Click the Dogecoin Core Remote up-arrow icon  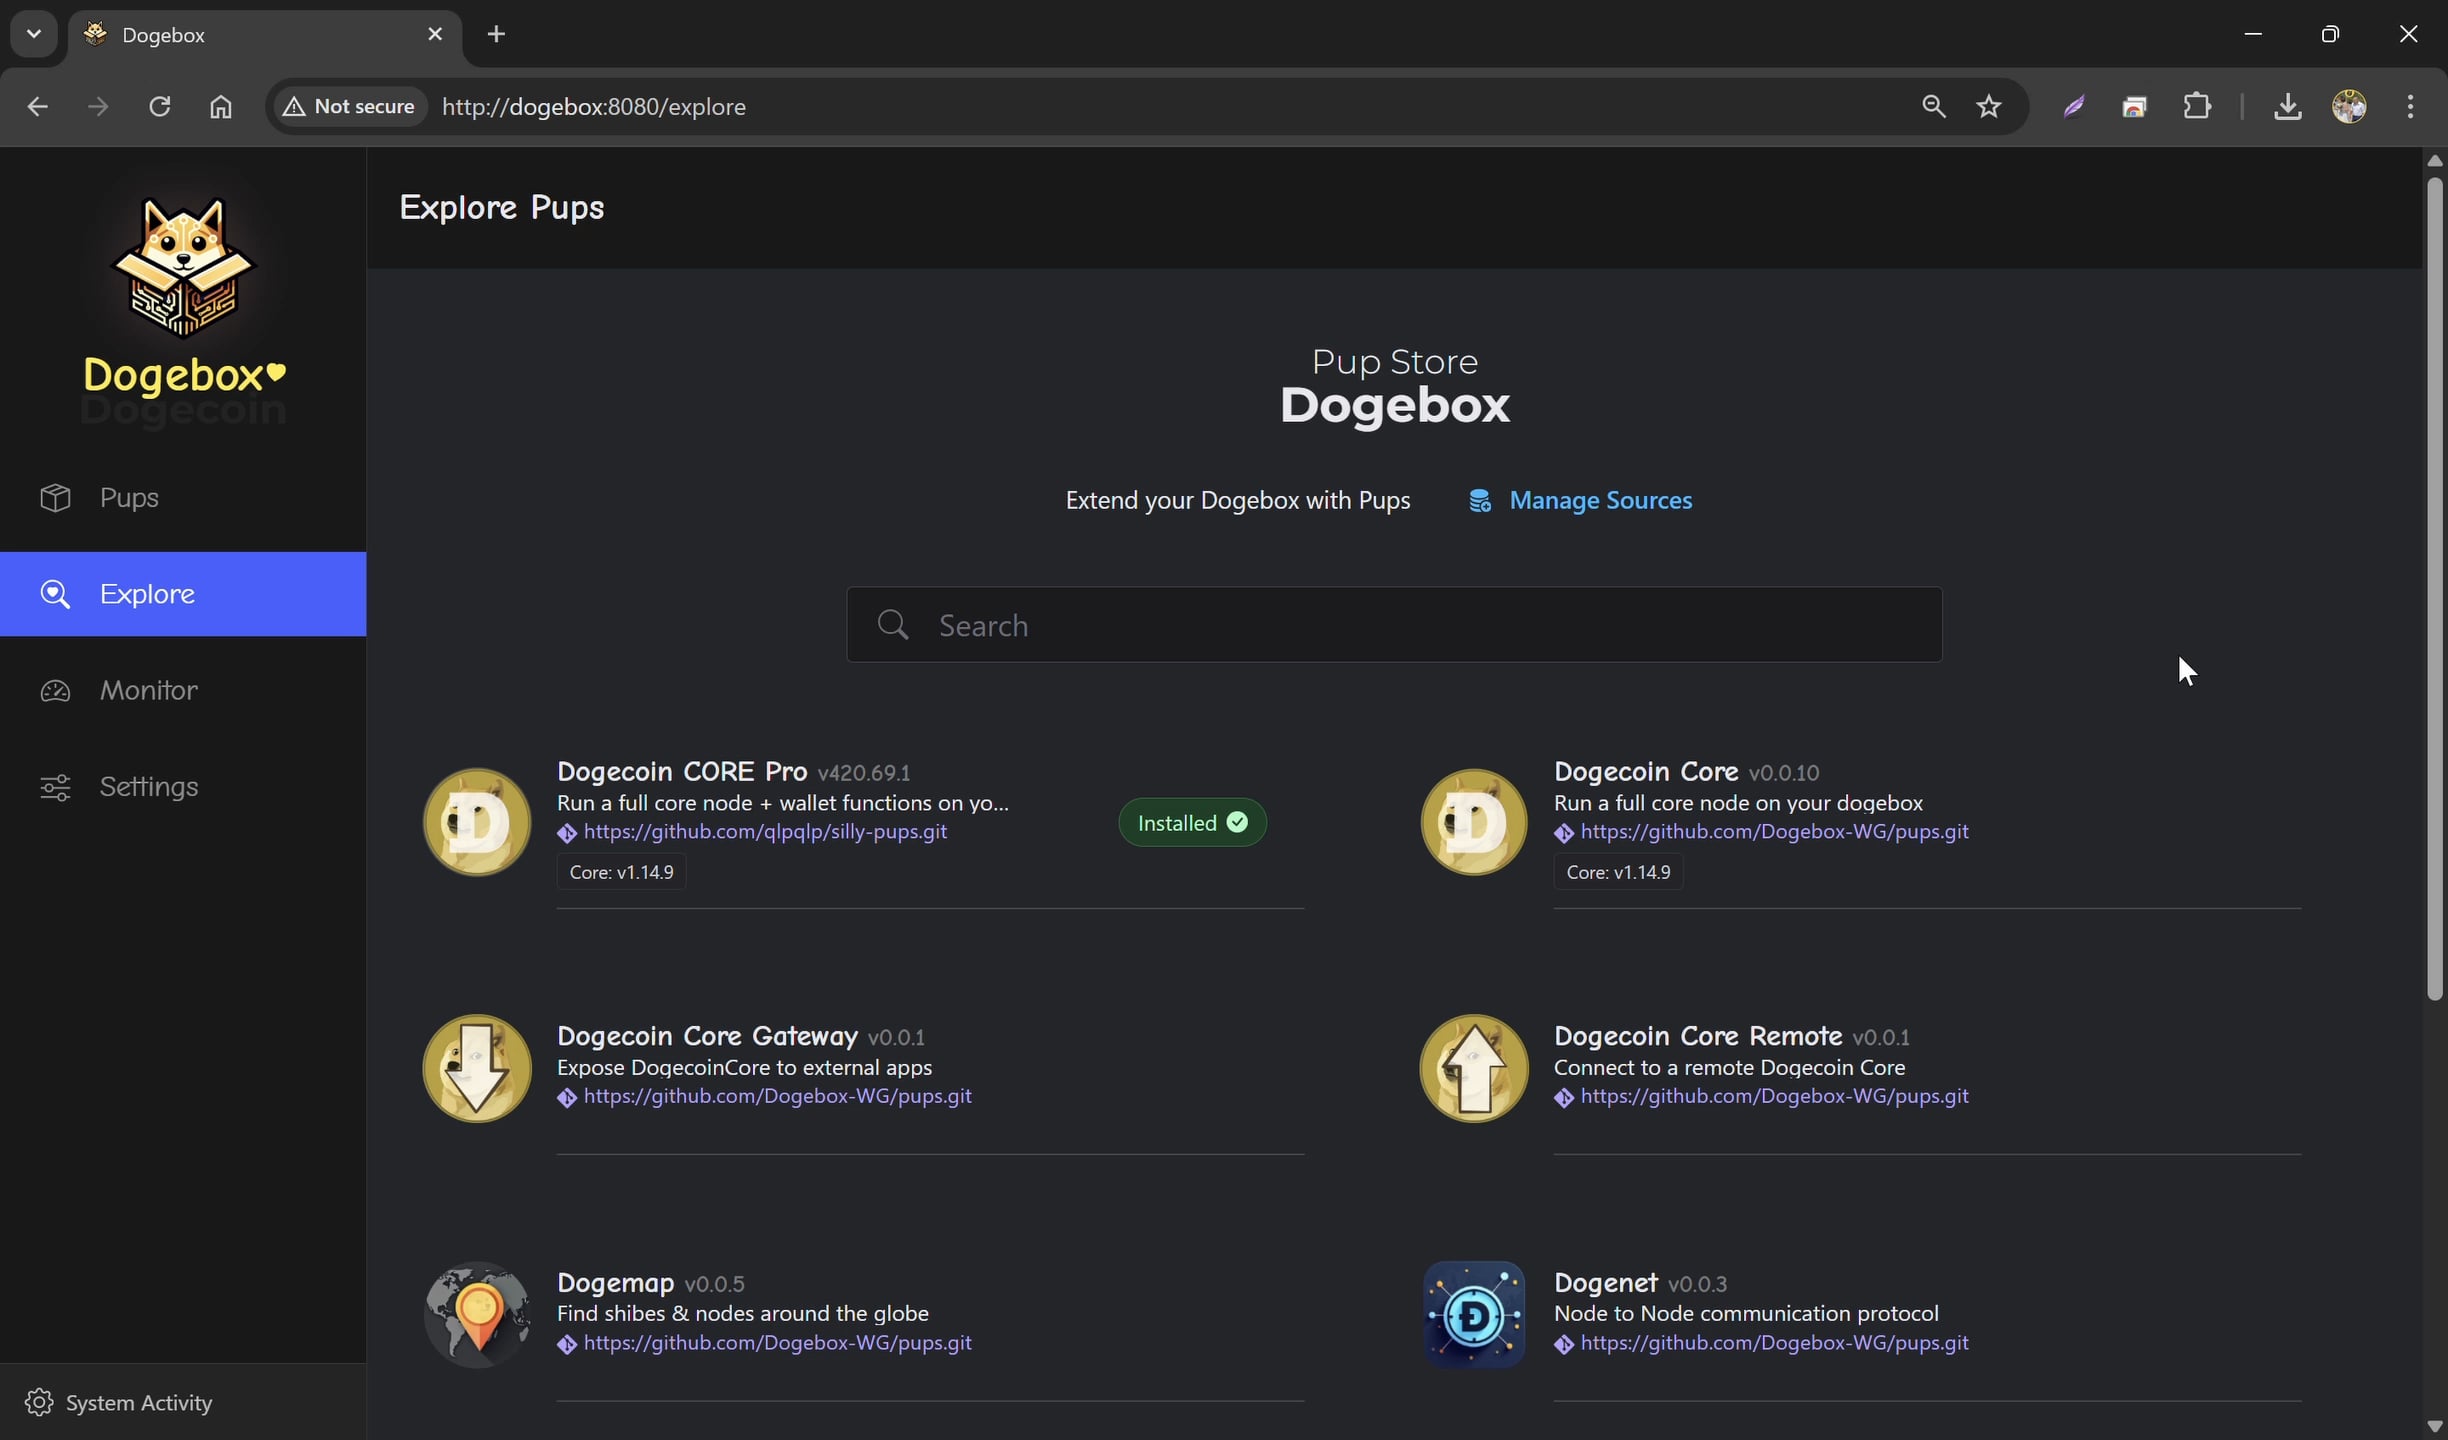click(1473, 1068)
